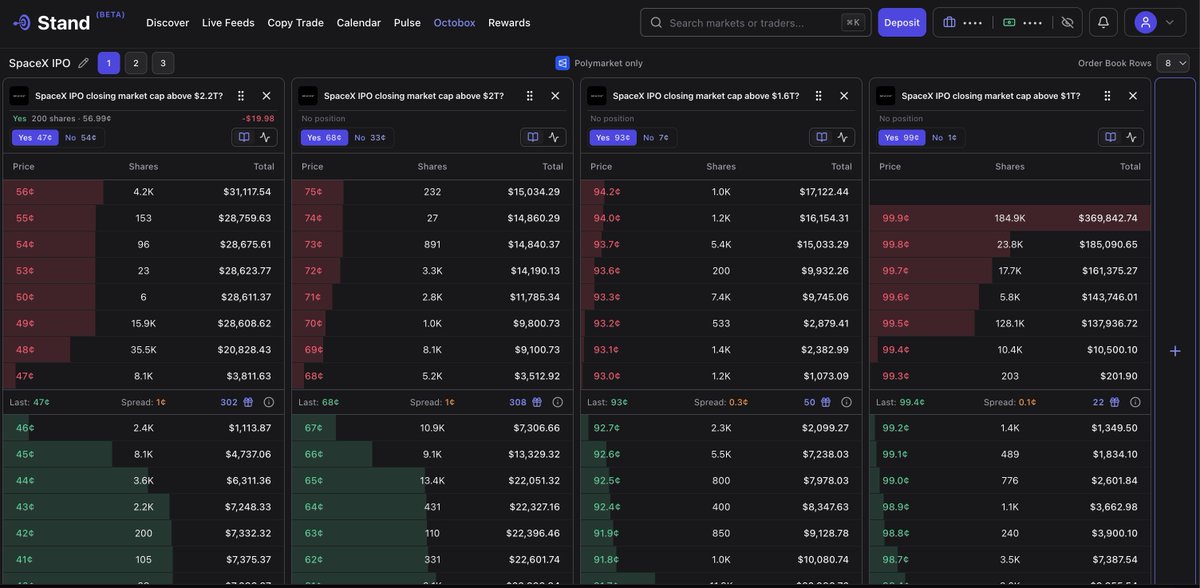This screenshot has width=1200, height=588.
Task: Open the Rewards page
Action: [509, 22]
